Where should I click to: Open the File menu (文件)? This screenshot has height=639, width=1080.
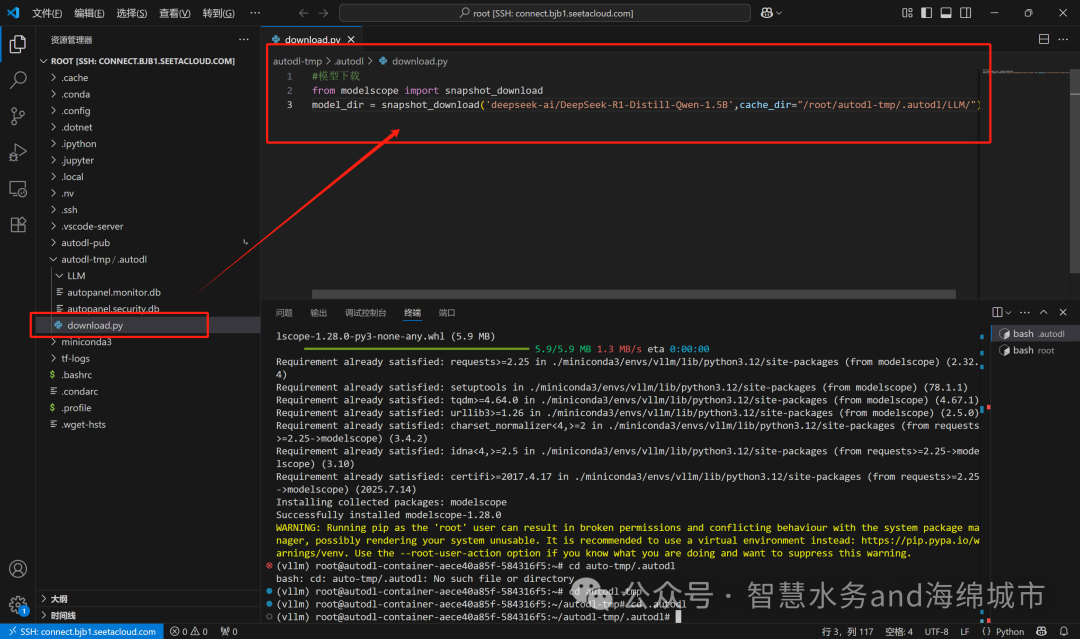point(47,13)
